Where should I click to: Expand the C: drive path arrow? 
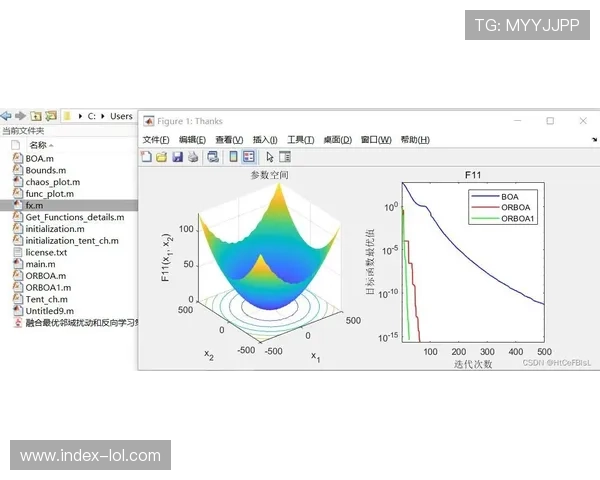[80, 116]
